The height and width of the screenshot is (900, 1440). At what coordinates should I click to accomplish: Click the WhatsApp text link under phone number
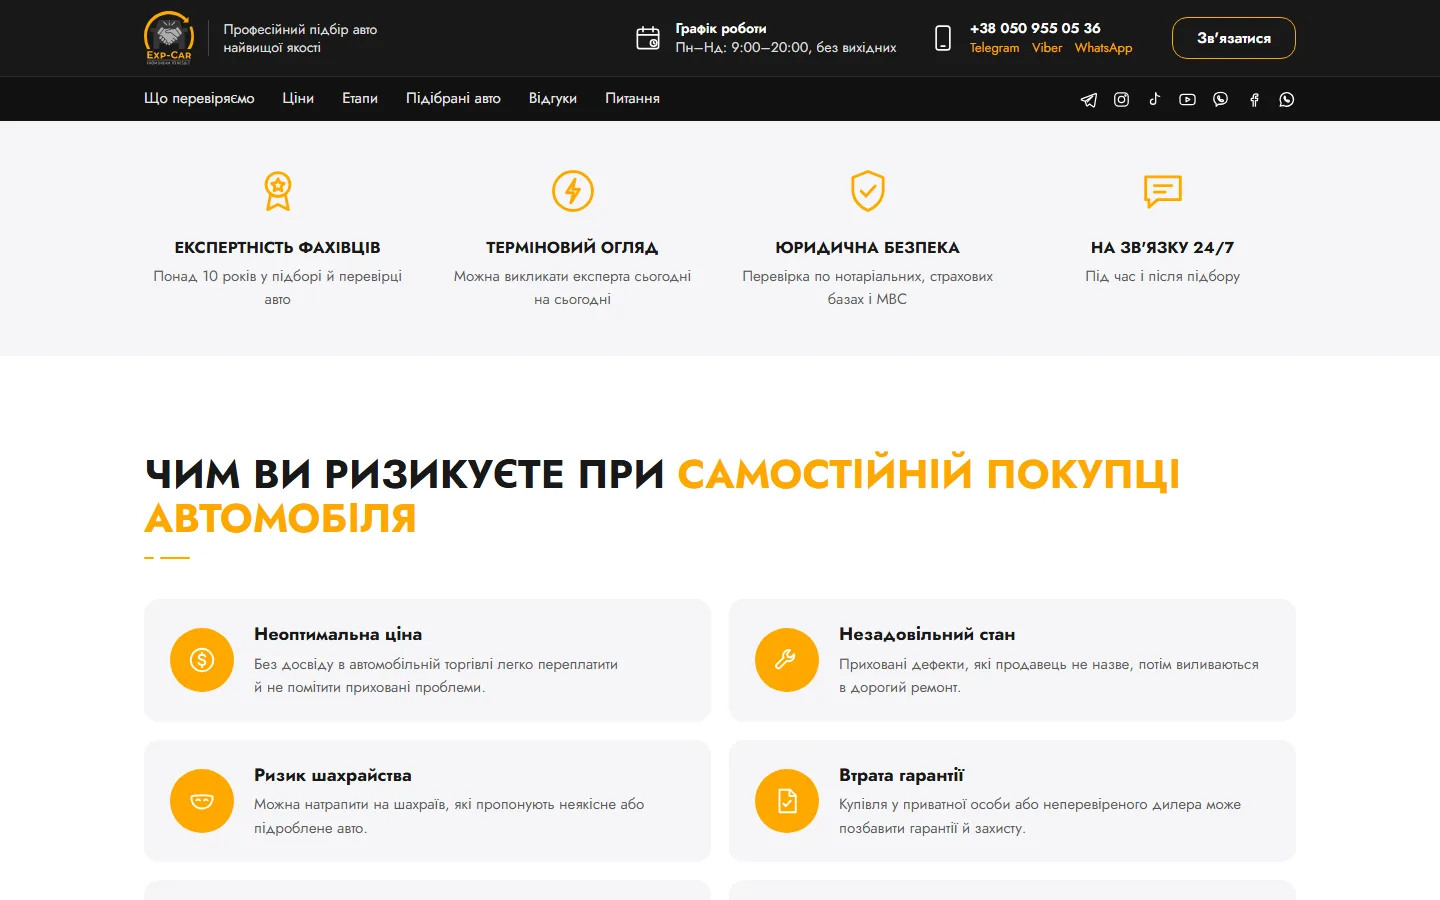(x=1104, y=48)
